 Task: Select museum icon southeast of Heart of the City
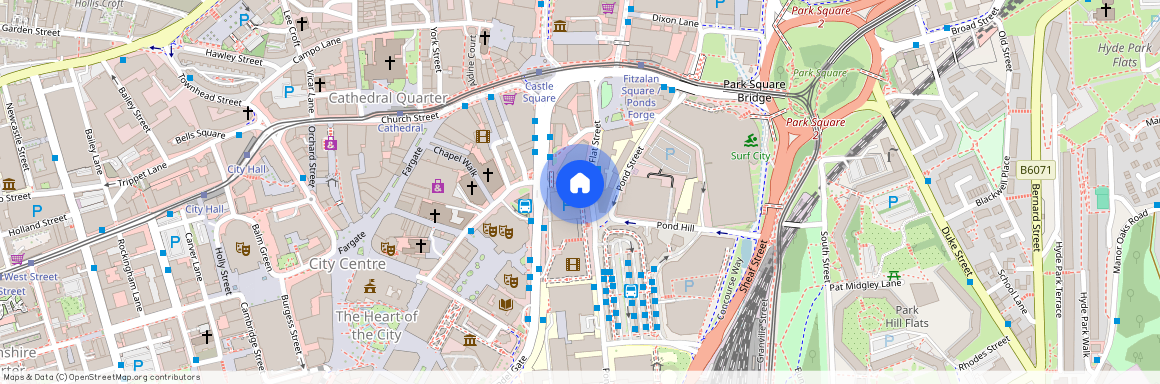(x=470, y=340)
